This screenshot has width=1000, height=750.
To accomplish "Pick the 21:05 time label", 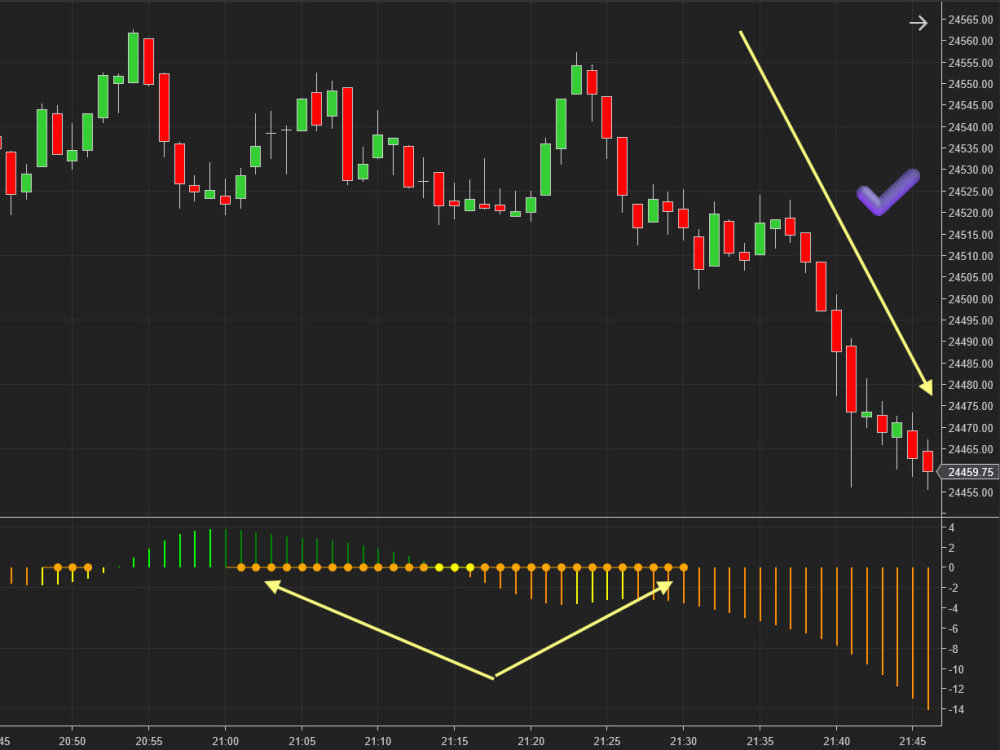I will (302, 741).
